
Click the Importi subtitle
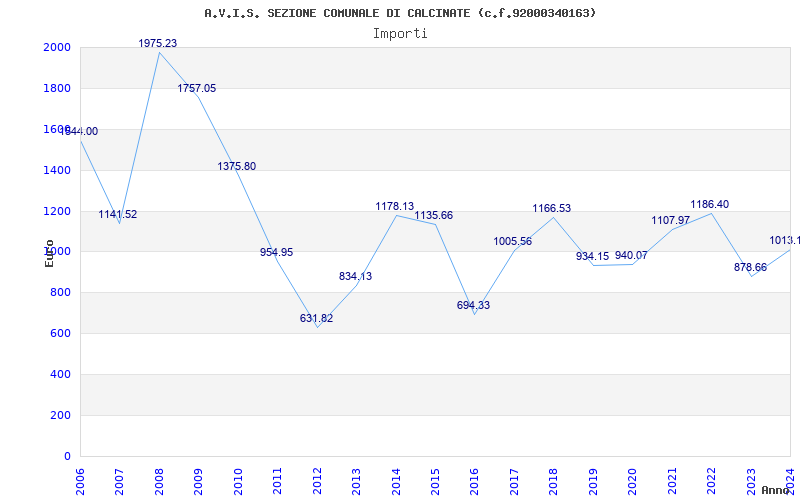point(400,34)
